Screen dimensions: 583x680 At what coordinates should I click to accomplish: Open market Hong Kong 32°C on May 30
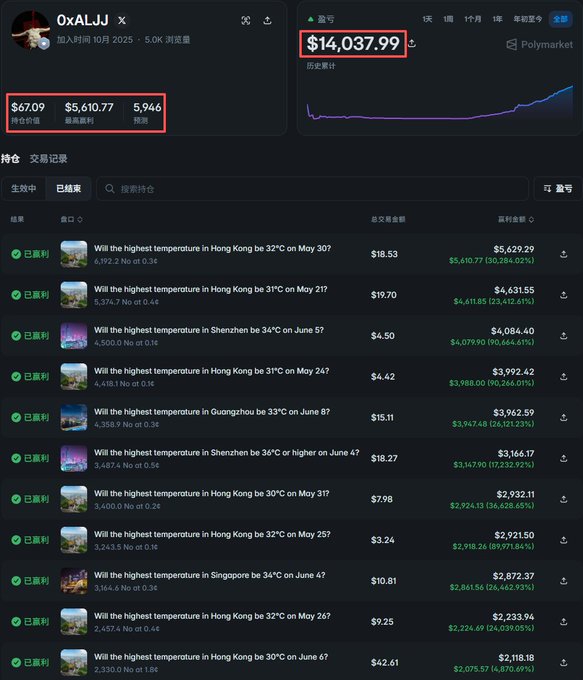pos(212,248)
